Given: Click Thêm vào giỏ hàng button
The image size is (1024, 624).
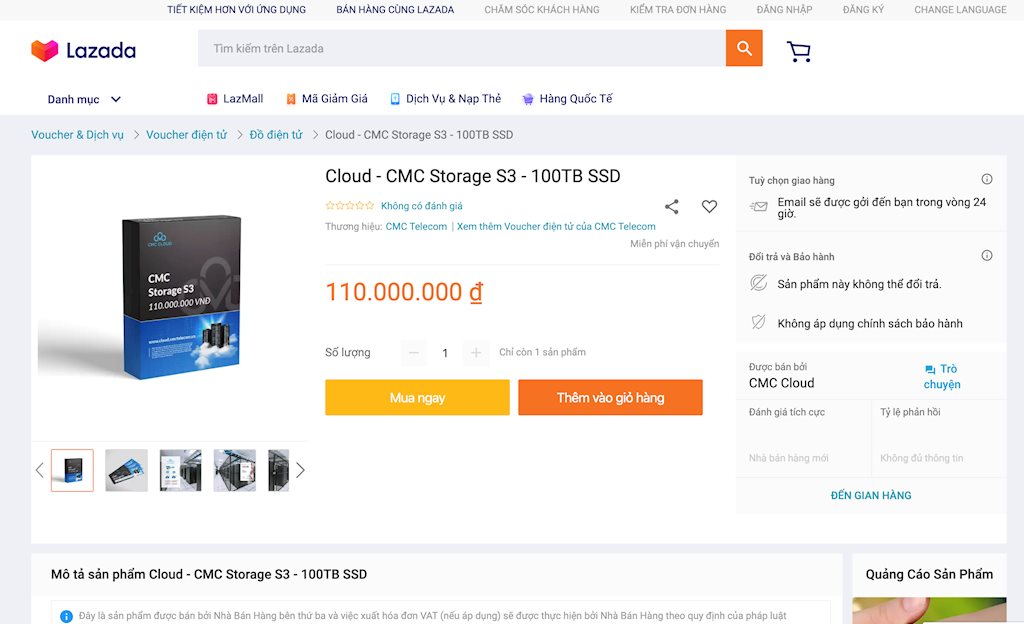Looking at the screenshot, I should click(610, 397).
